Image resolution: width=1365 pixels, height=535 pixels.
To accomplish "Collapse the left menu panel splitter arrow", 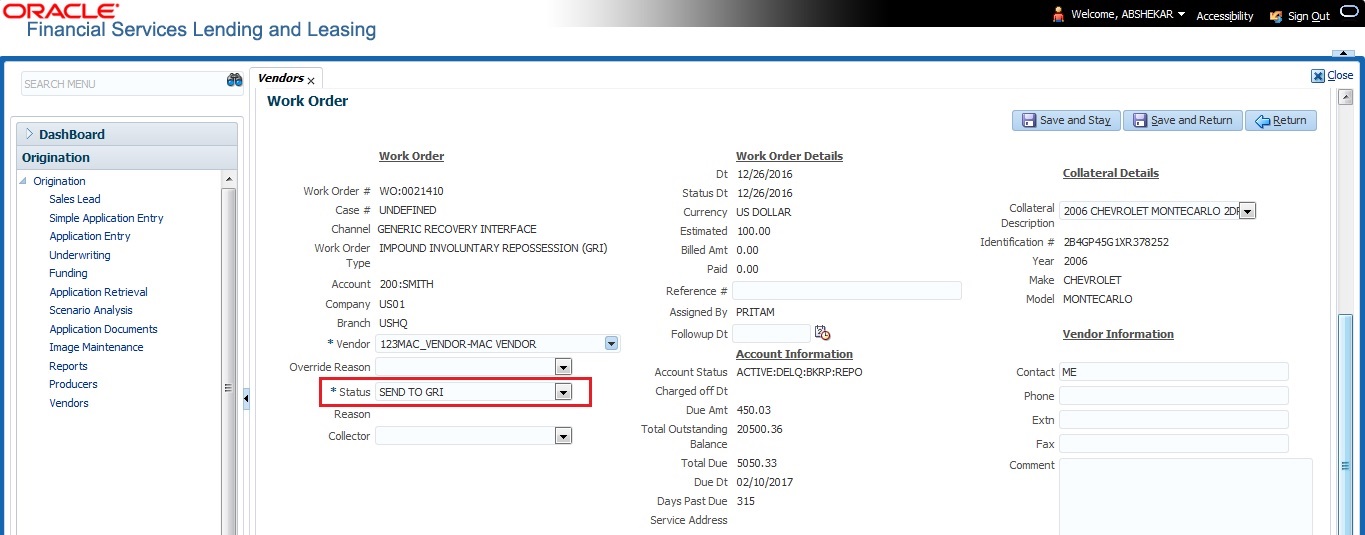I will point(246,398).
